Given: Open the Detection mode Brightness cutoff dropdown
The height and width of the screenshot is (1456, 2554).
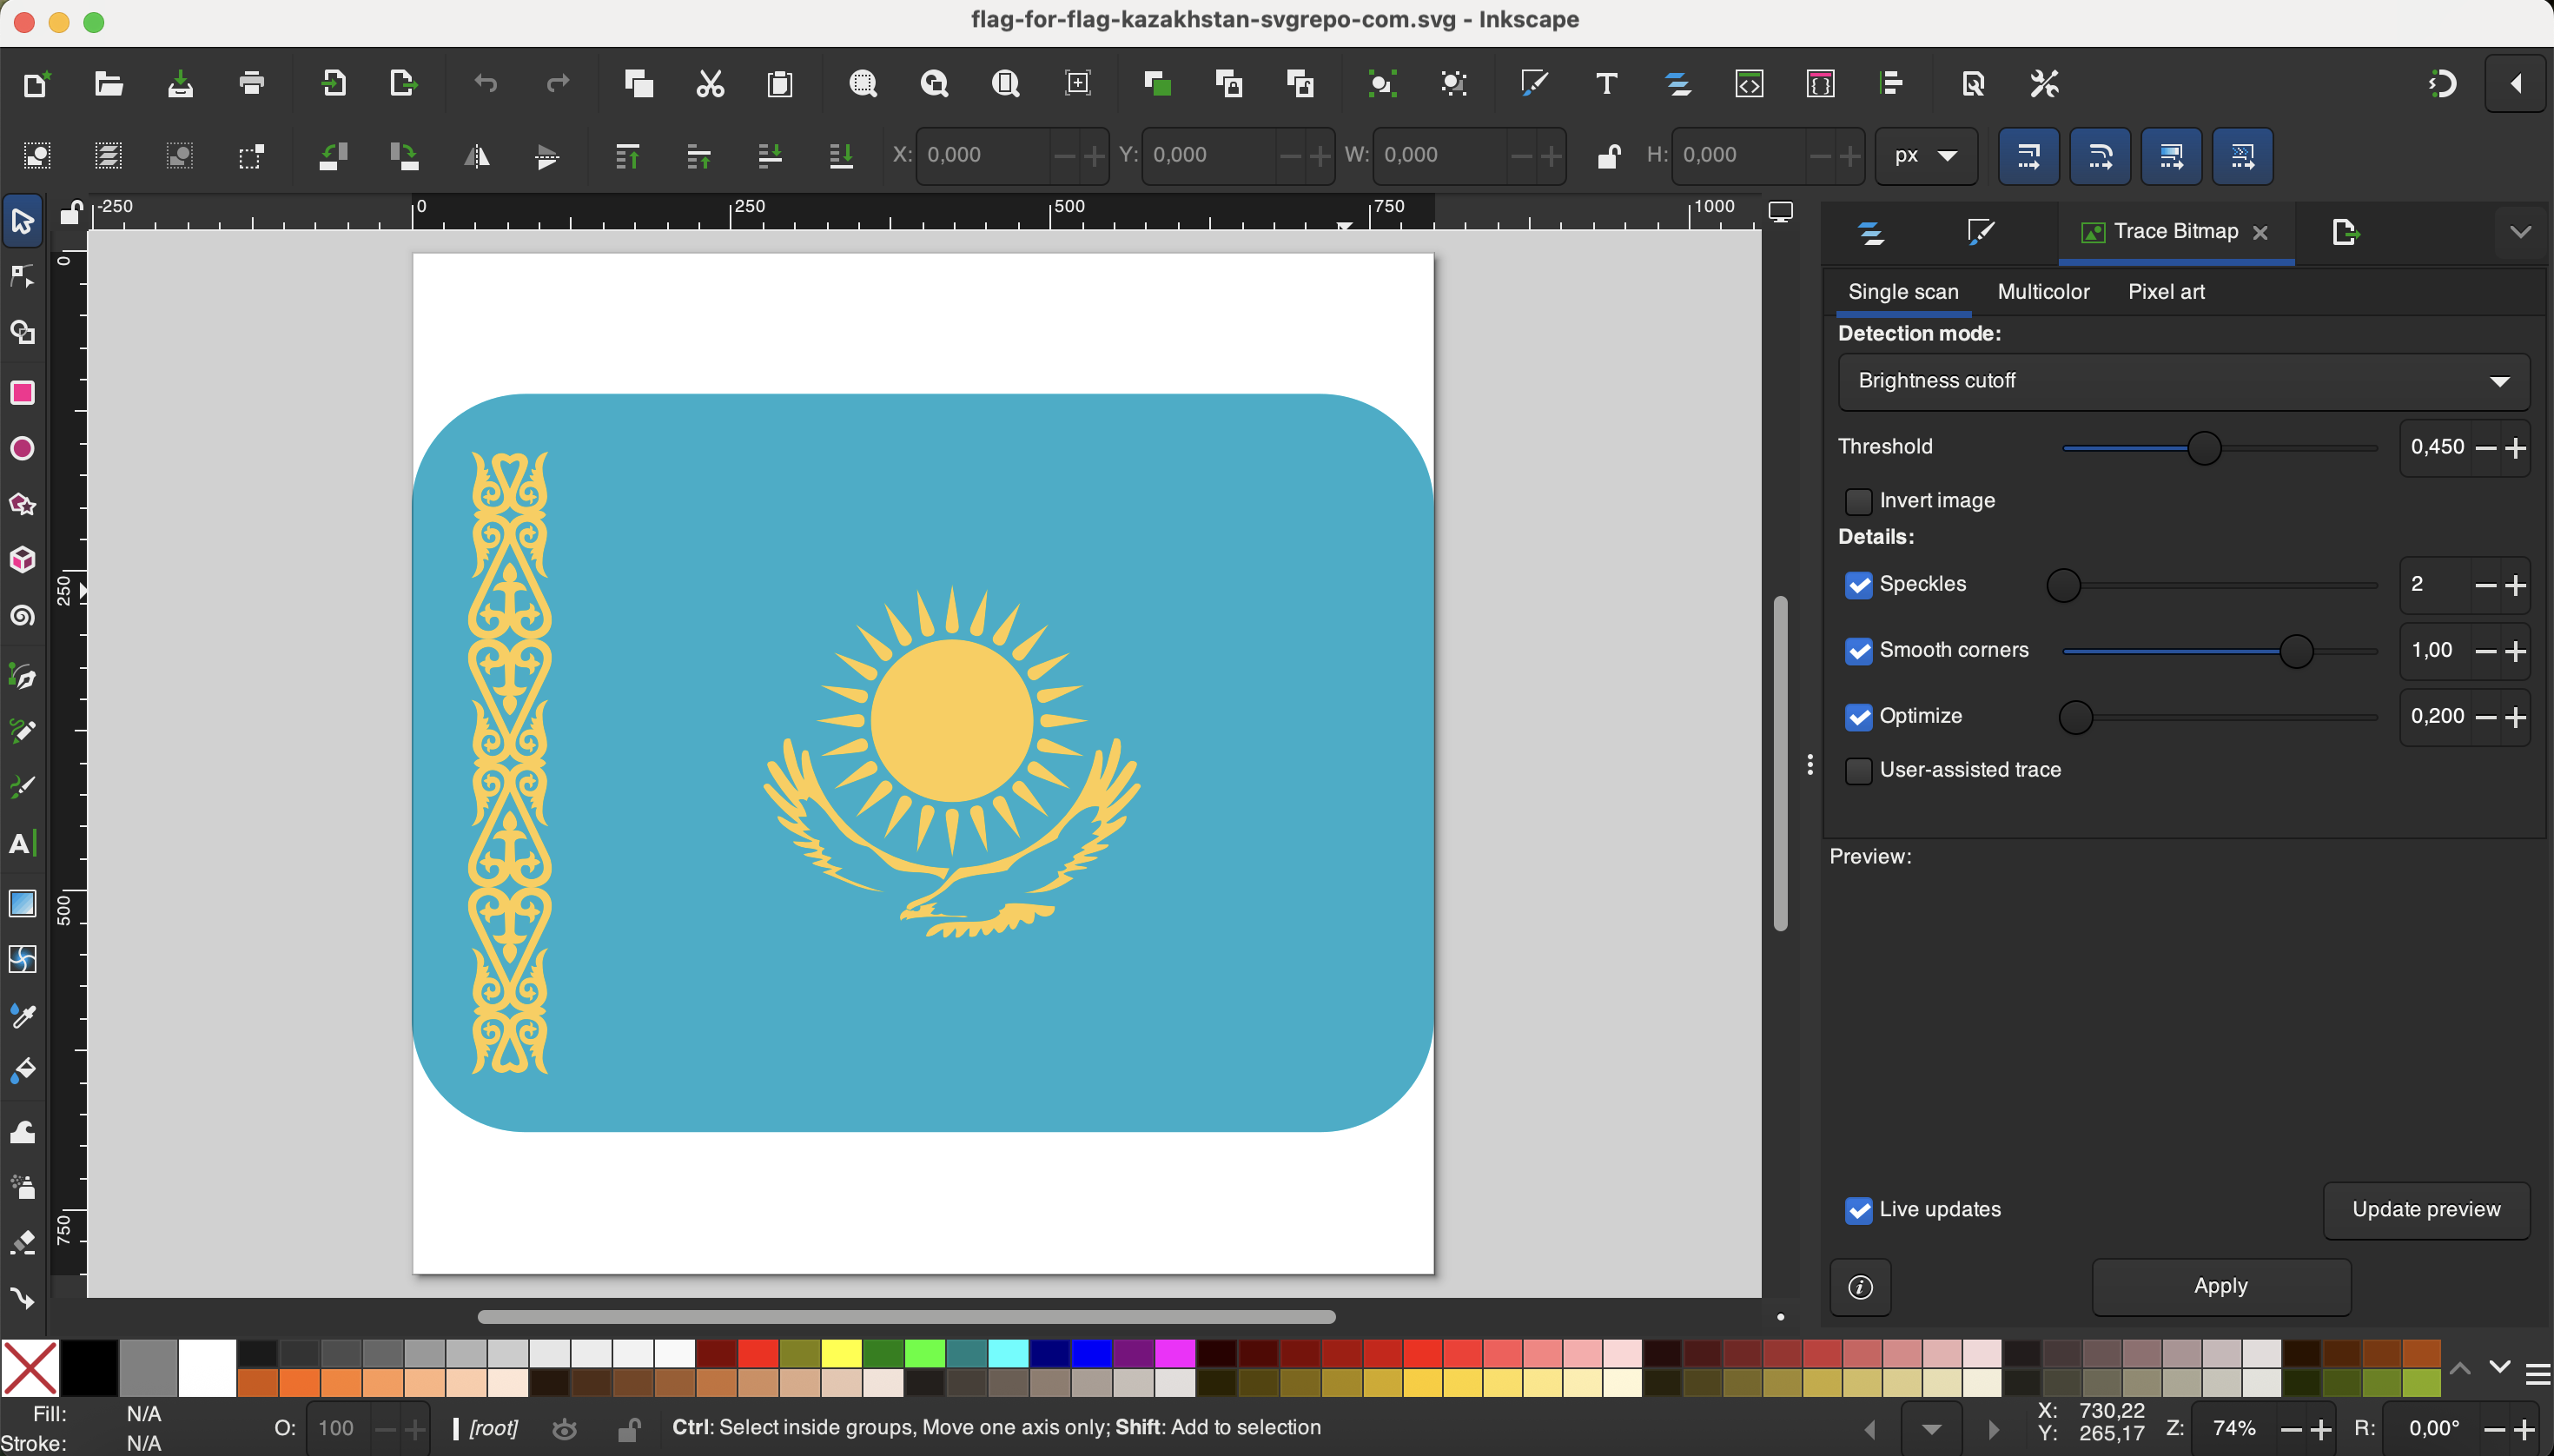Looking at the screenshot, I should pyautogui.click(x=2183, y=381).
